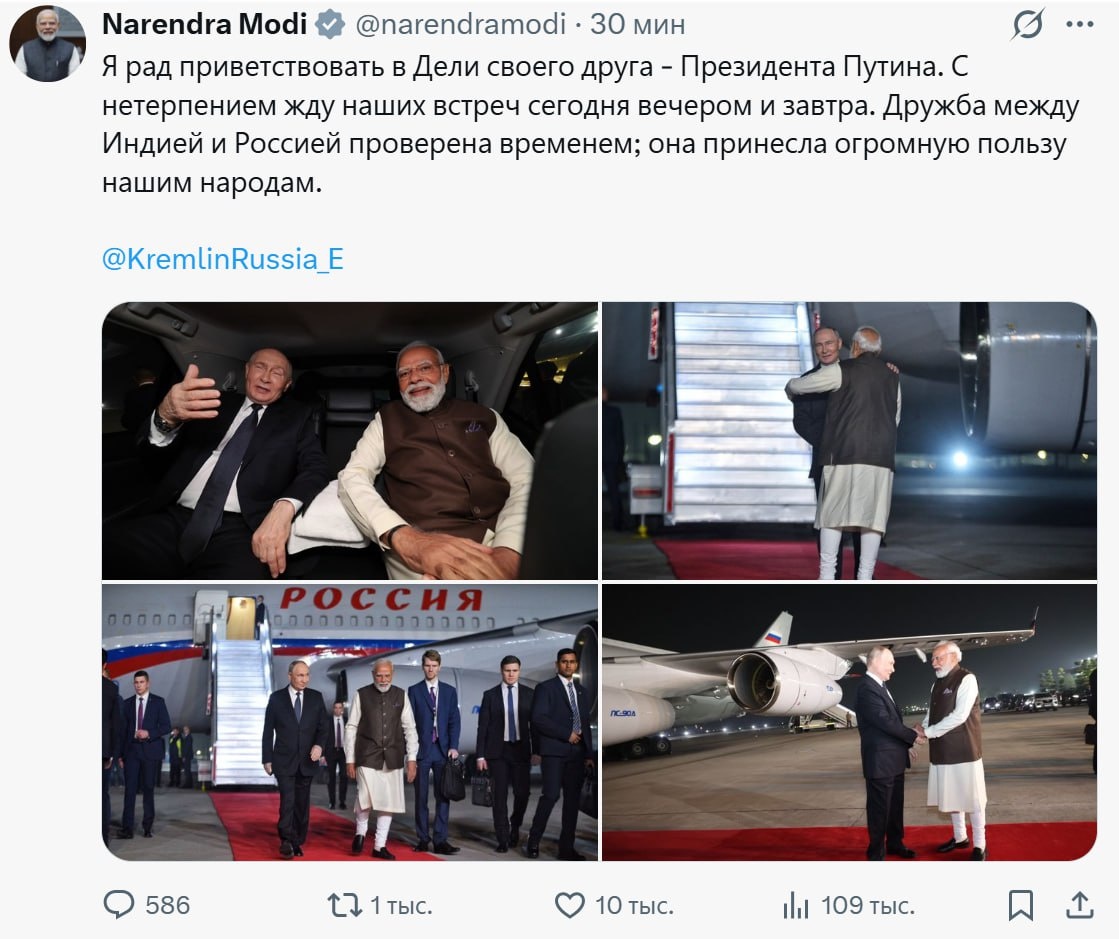Click the Narendra Modi display name
Screen dimensions: 1119x939
[205, 24]
